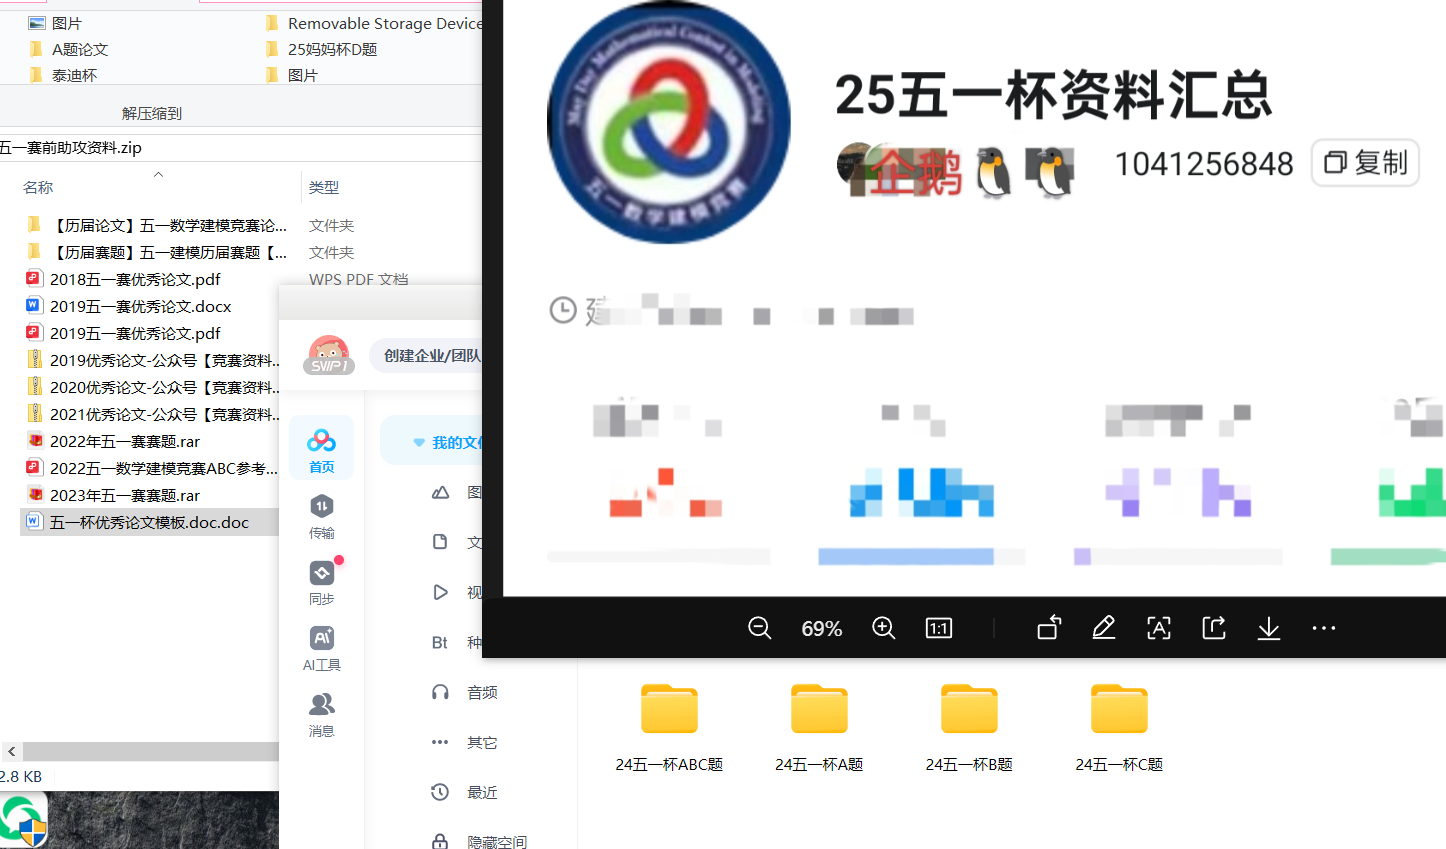Click left arrow of archive horizontal scrollbar
Viewport: 1446px width, 849px height.
[11, 751]
